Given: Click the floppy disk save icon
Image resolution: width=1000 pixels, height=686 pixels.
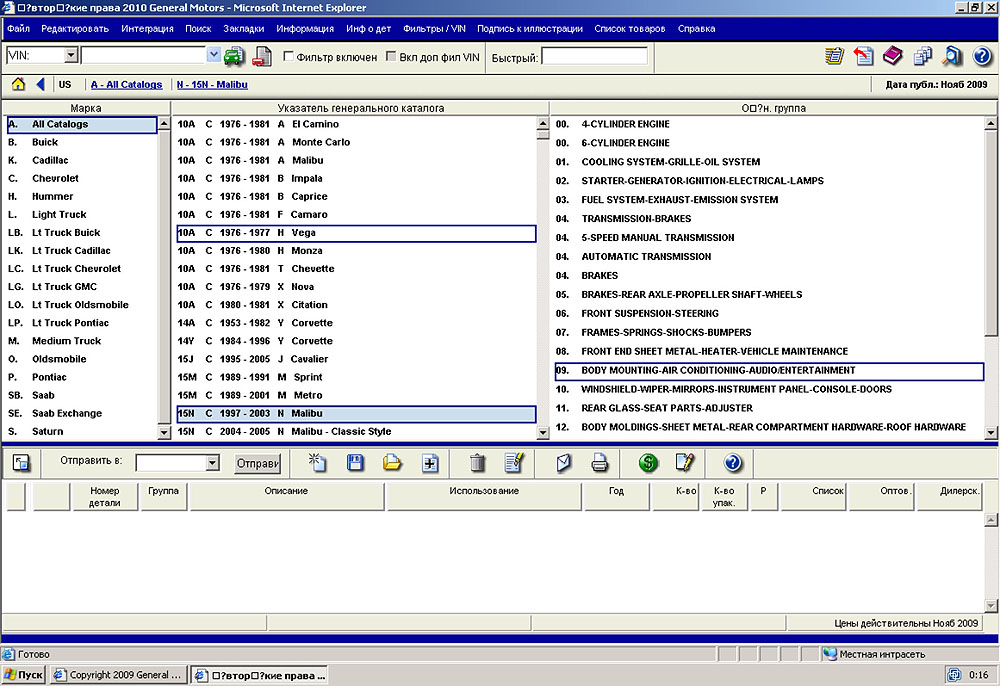Looking at the screenshot, I should [355, 463].
